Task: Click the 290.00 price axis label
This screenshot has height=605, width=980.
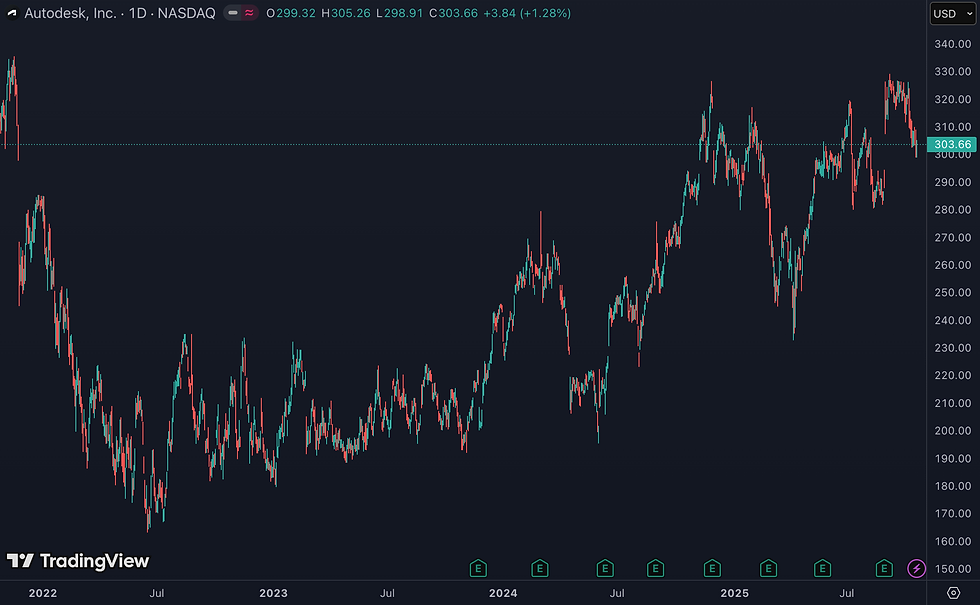Action: click(952, 182)
